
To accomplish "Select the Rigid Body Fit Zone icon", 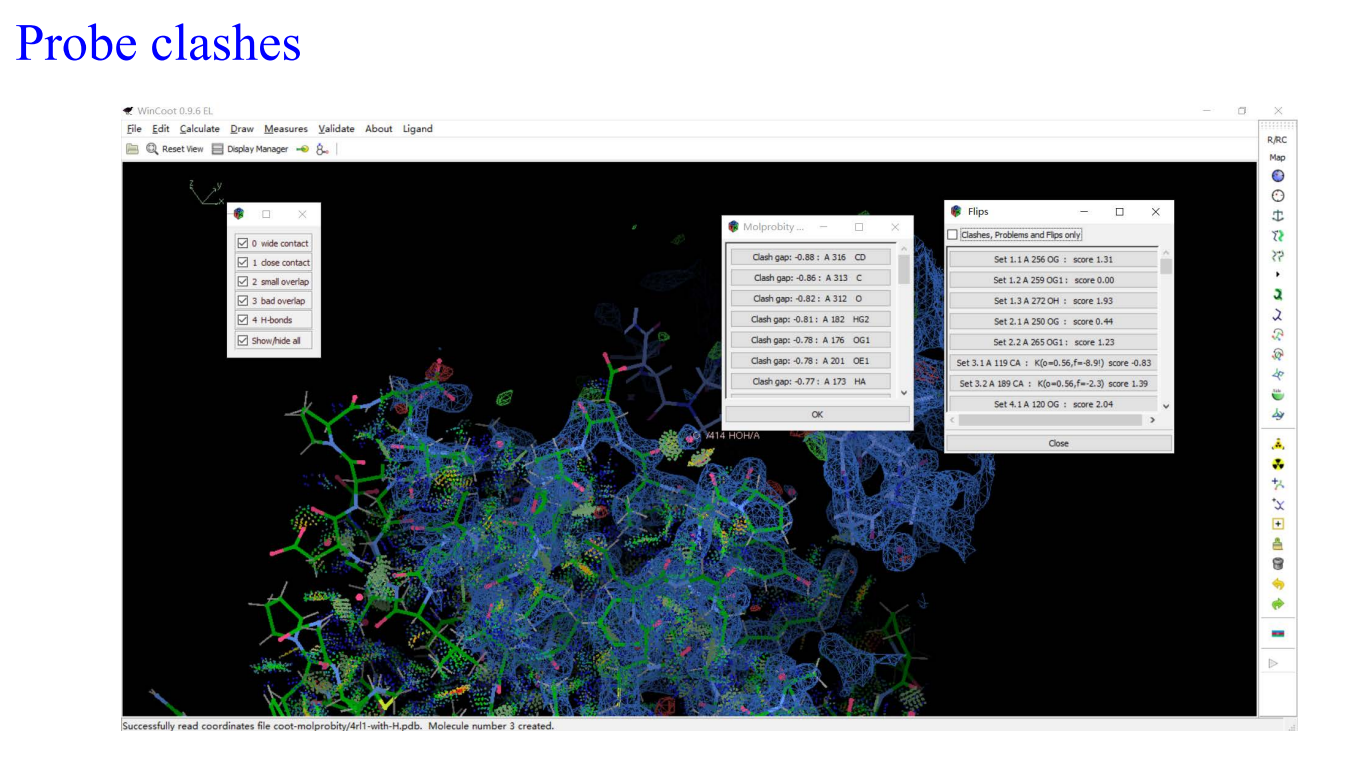I will pyautogui.click(x=1277, y=236).
